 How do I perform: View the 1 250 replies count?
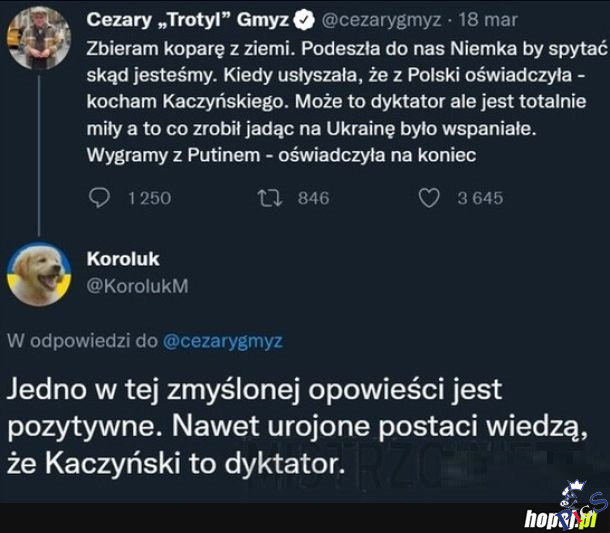150,198
